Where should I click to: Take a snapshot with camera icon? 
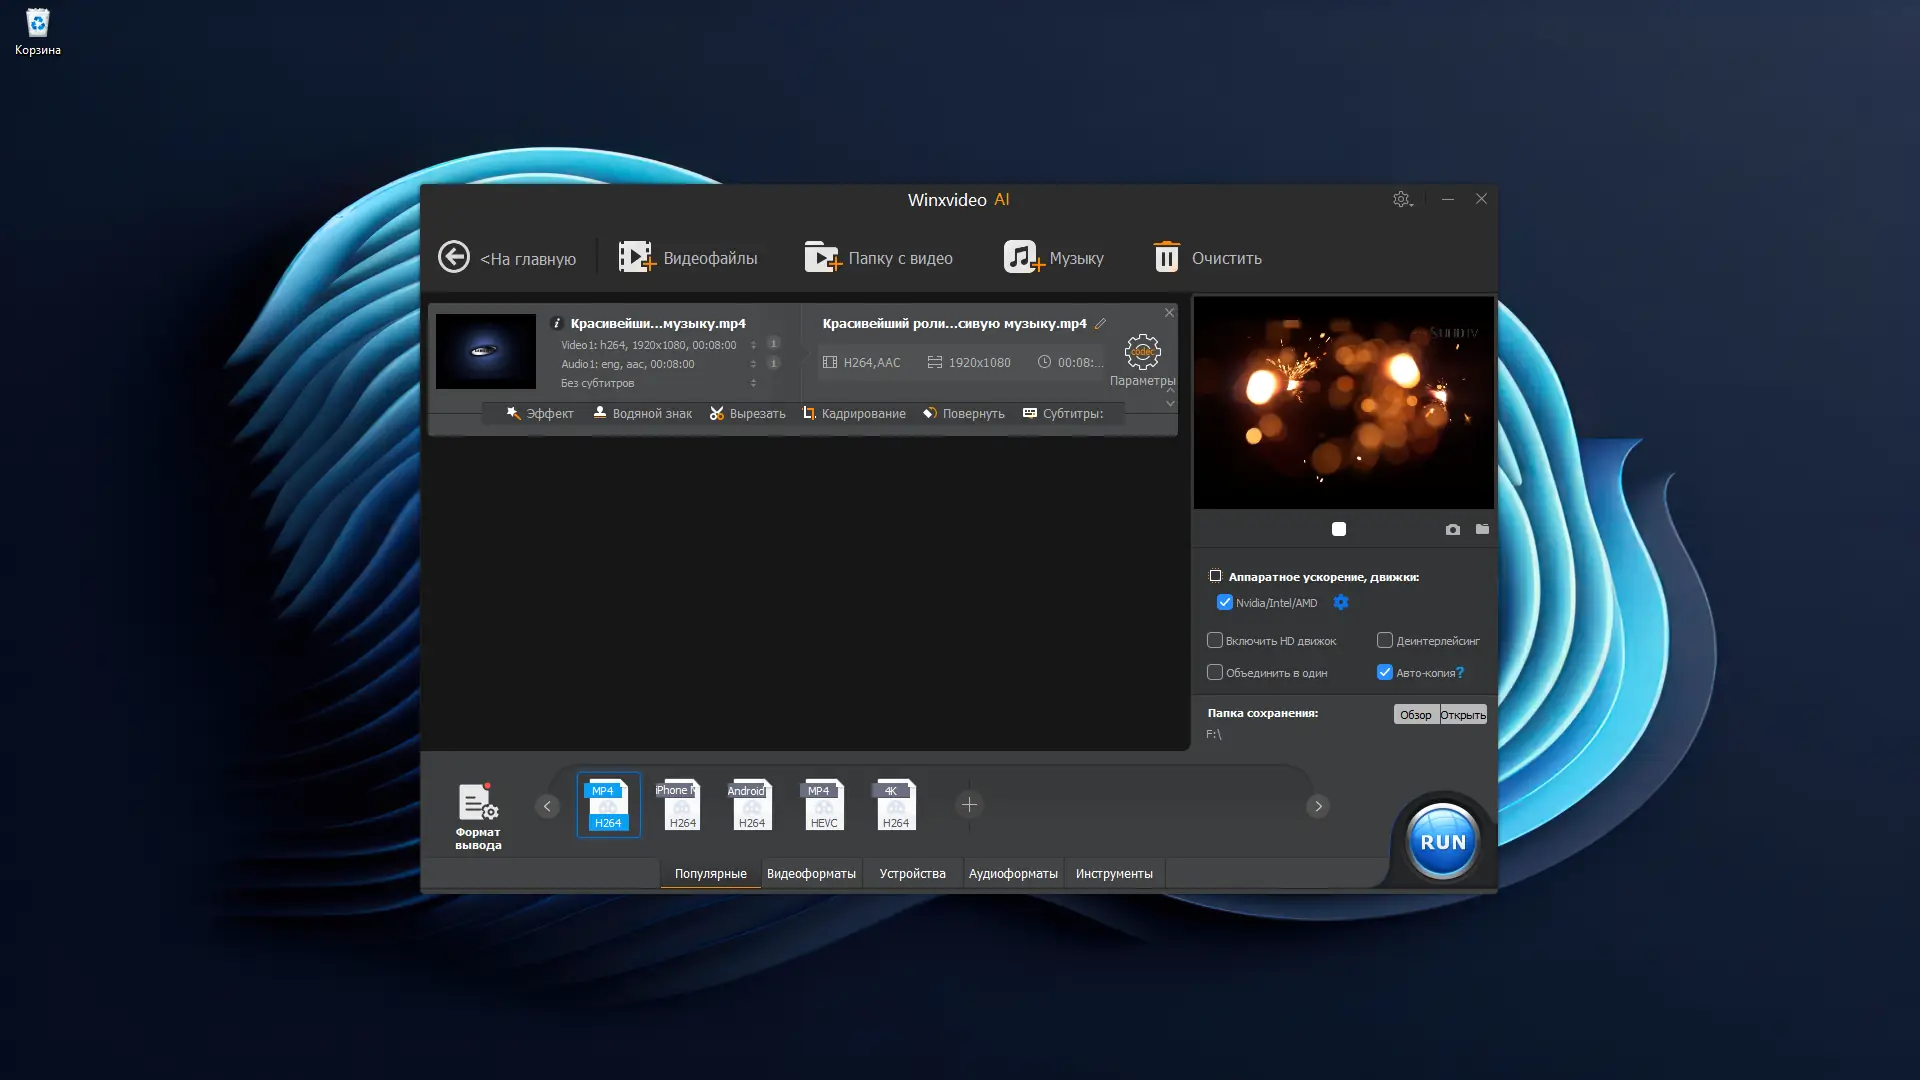tap(1452, 529)
